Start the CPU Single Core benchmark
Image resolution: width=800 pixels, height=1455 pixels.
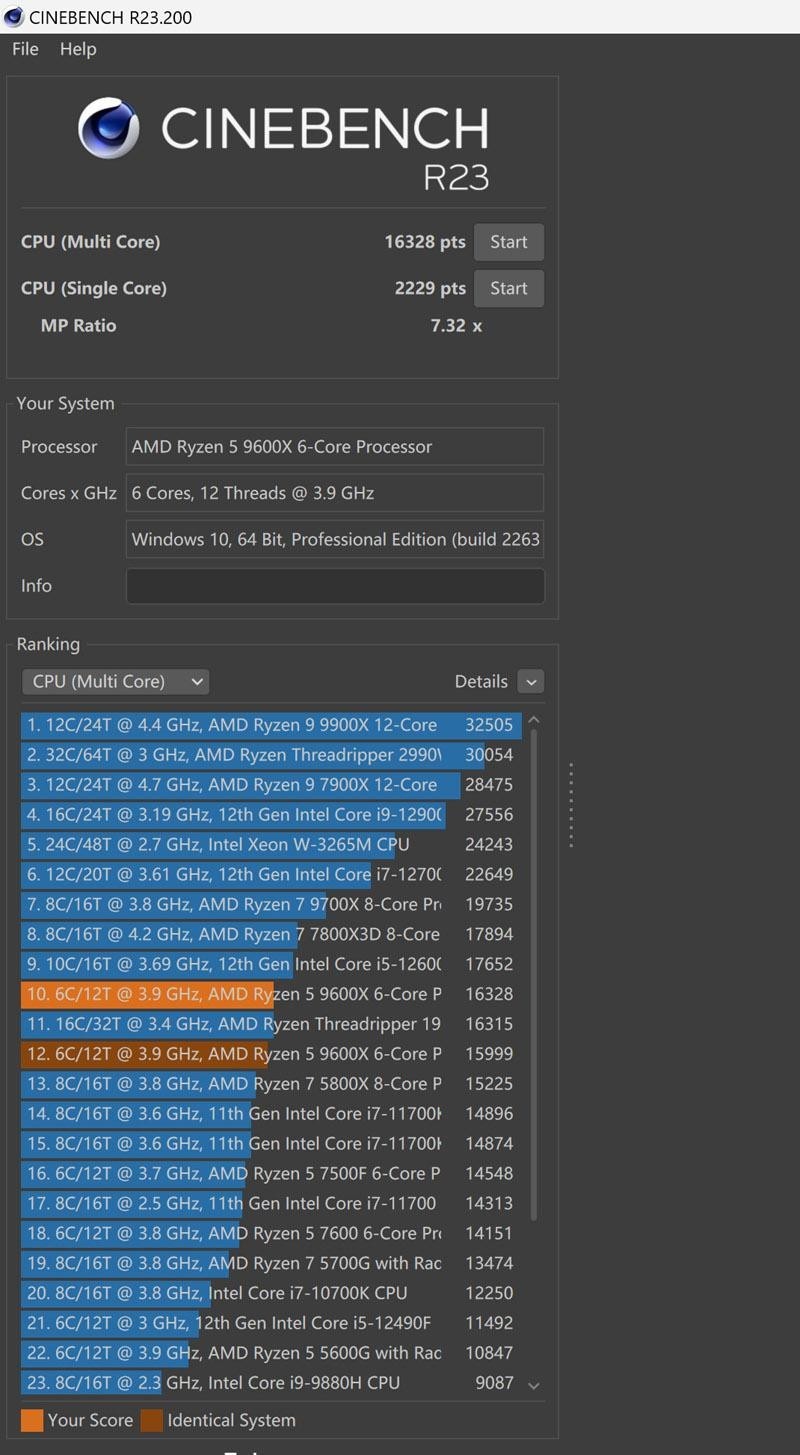pyautogui.click(x=508, y=288)
